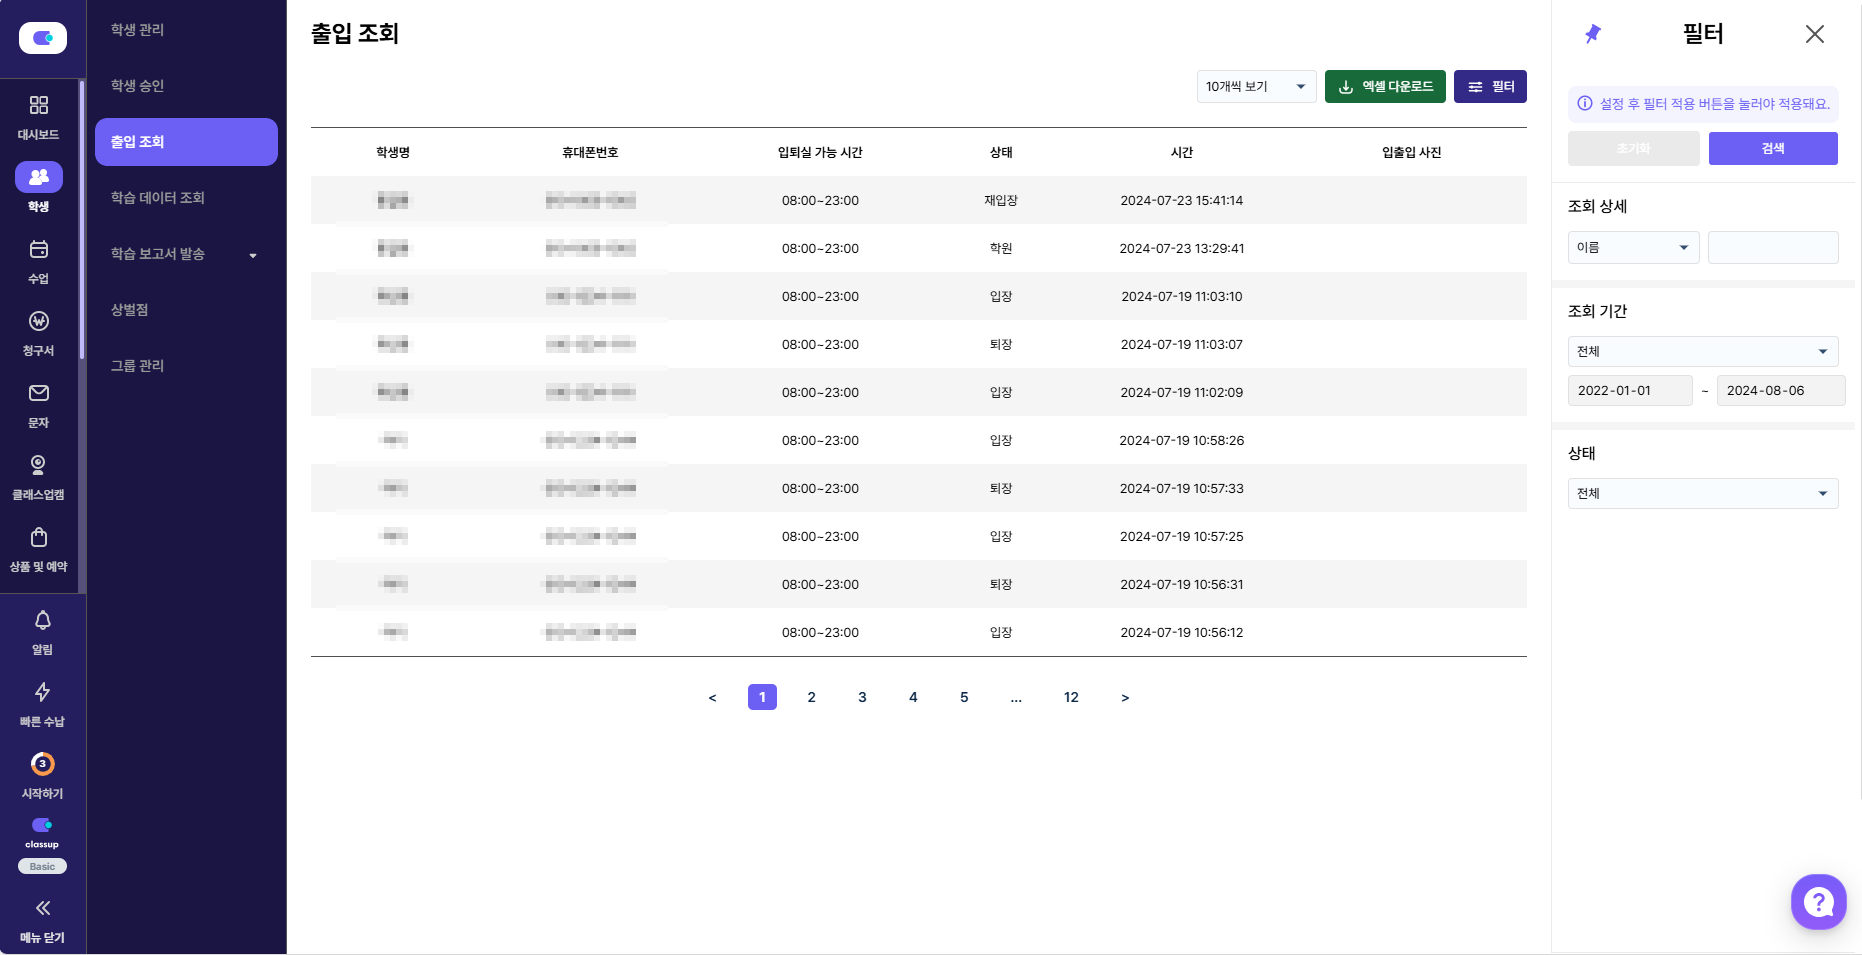
Task: Open the 클래스업캠 webcam icon
Action: click(x=39, y=466)
